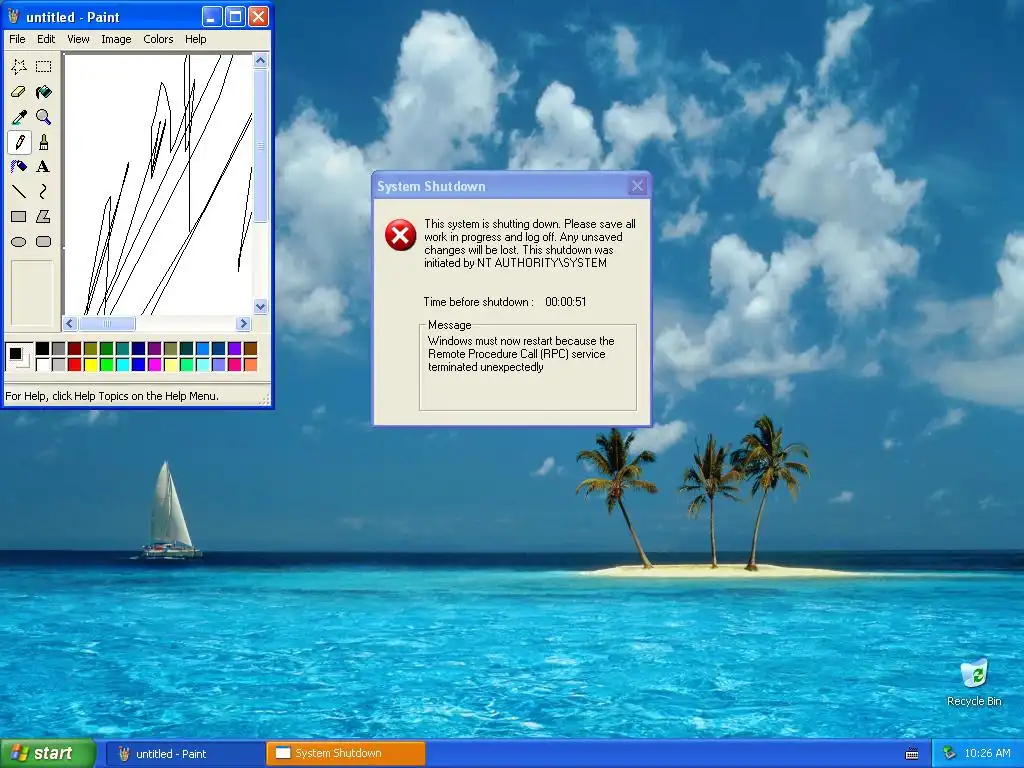Viewport: 1024px width, 768px height.
Task: Click the Paint icon in the title bar
Action: (x=14, y=16)
